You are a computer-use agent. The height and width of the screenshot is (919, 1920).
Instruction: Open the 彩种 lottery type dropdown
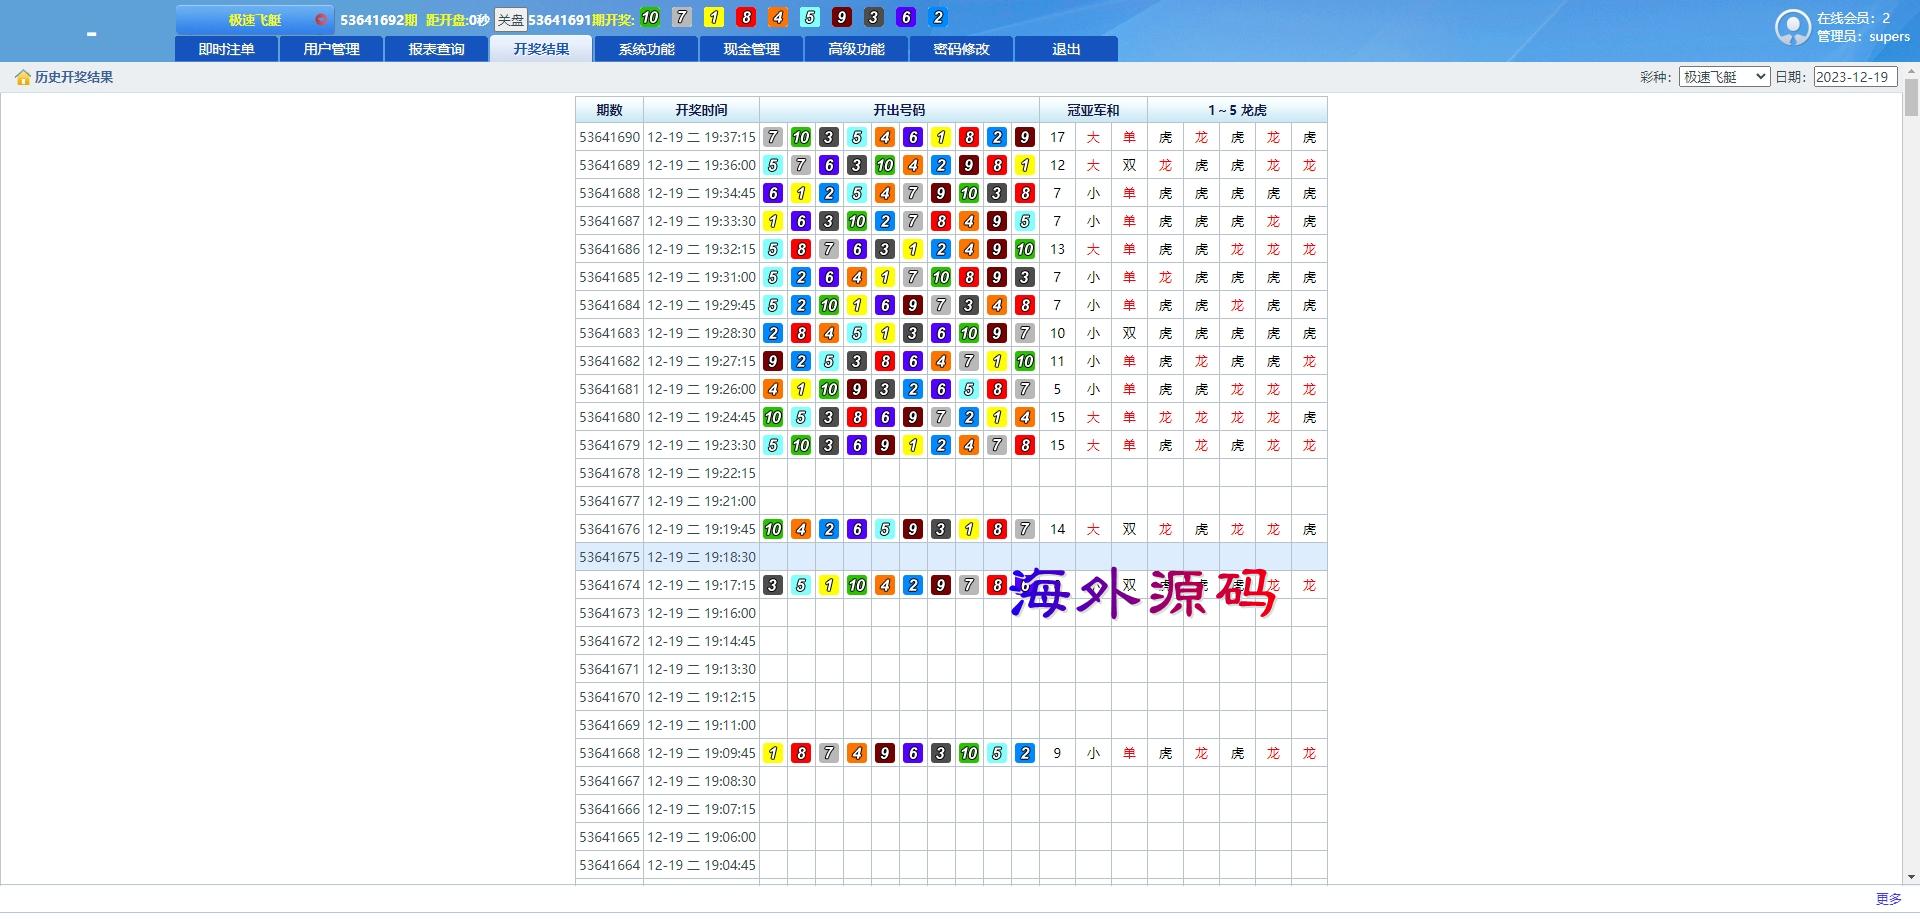(1725, 77)
